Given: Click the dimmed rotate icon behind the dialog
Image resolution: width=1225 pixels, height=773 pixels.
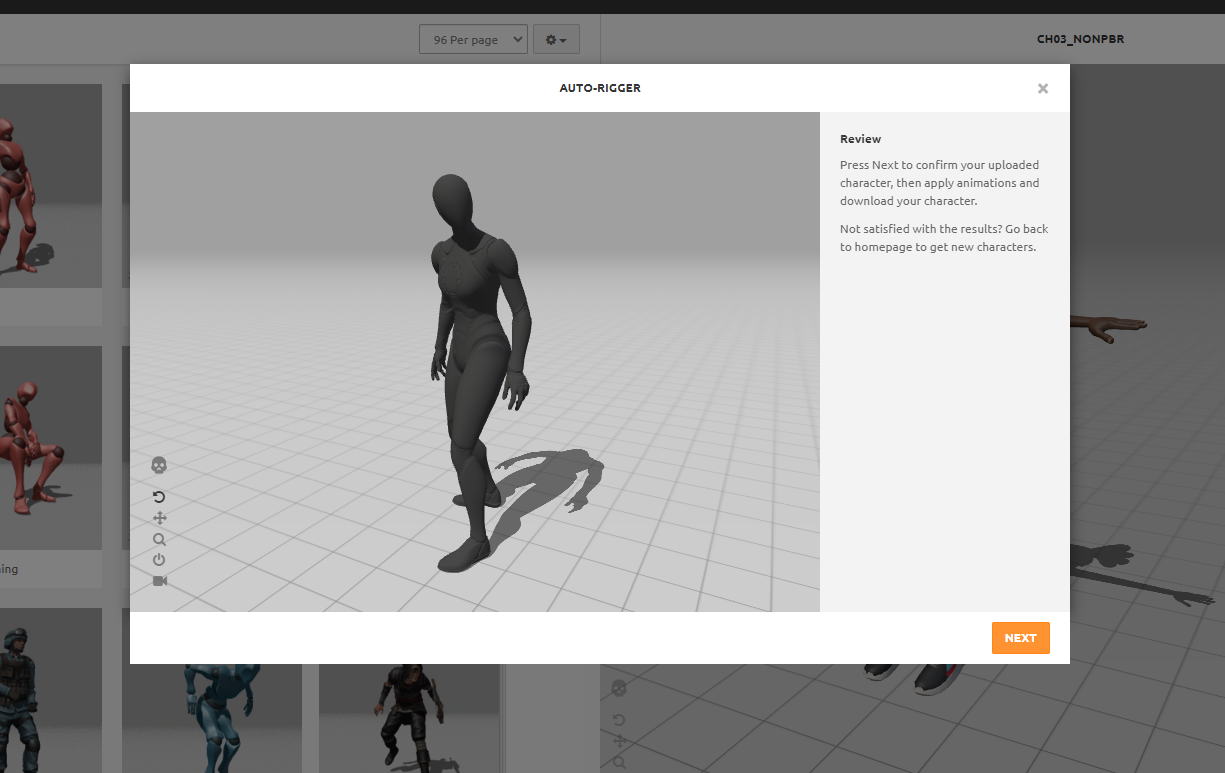Looking at the screenshot, I should pyautogui.click(x=619, y=720).
